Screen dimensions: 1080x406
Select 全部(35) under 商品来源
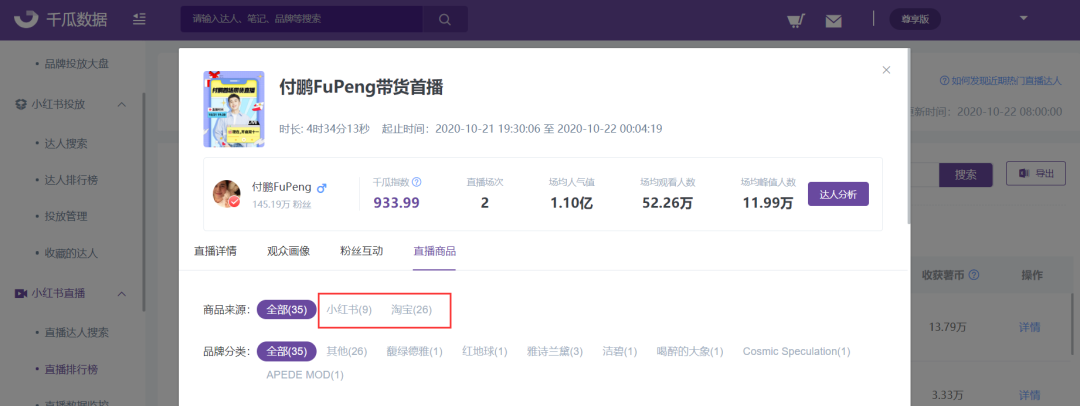[287, 309]
